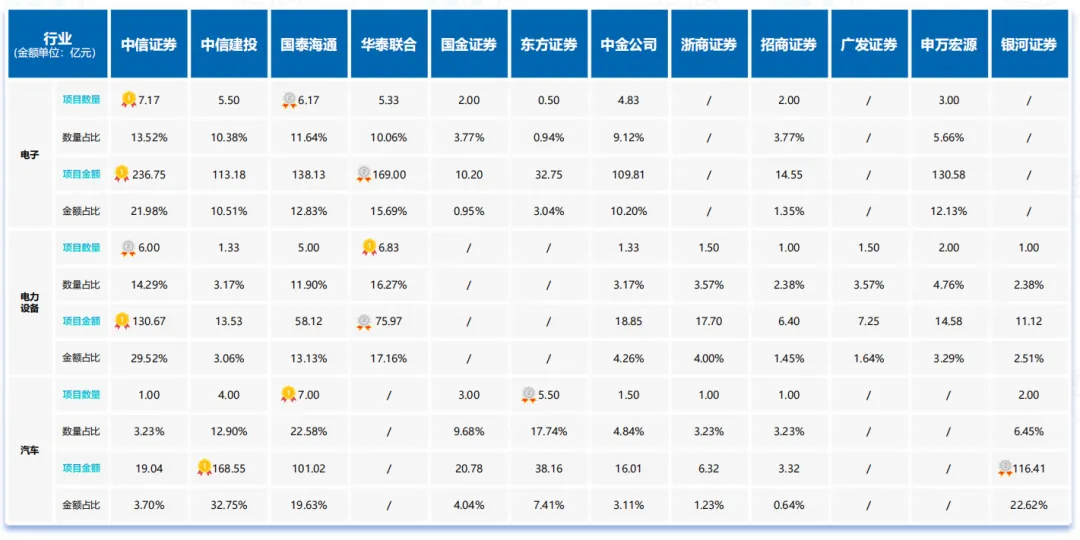The width and height of the screenshot is (1080, 540).
Task: Select the 电力设备 industry row label
Action: pyautogui.click(x=30, y=302)
